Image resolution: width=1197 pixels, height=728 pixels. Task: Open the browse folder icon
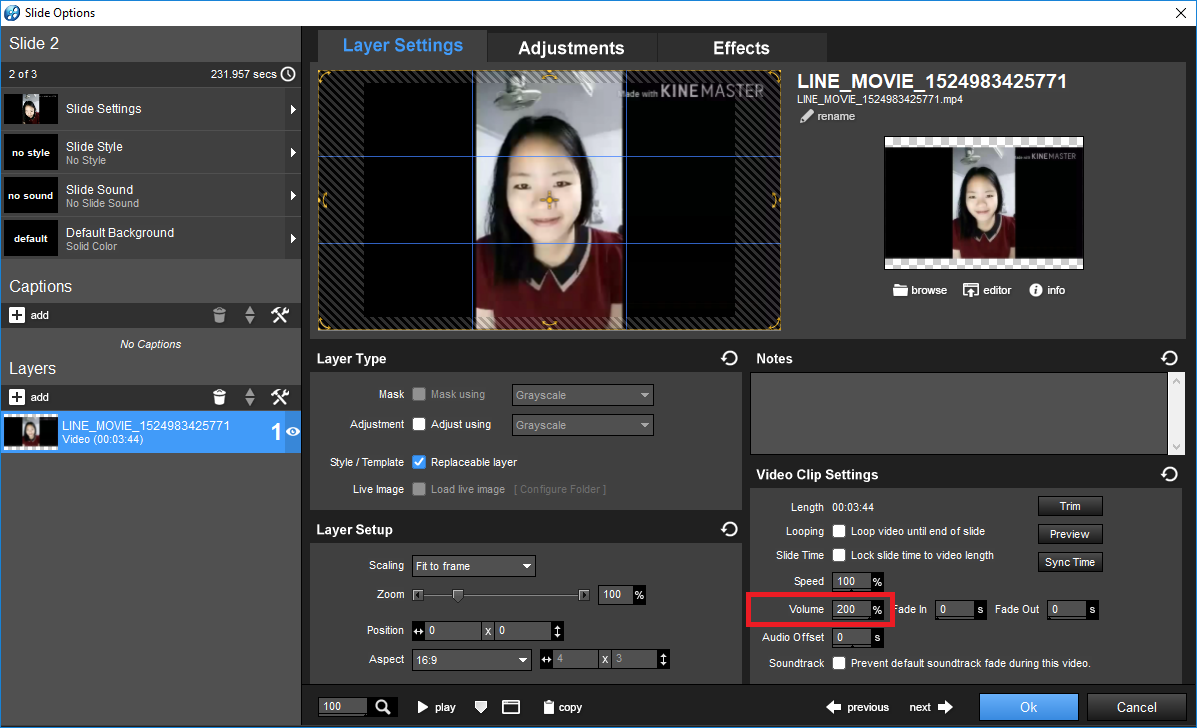(x=901, y=290)
